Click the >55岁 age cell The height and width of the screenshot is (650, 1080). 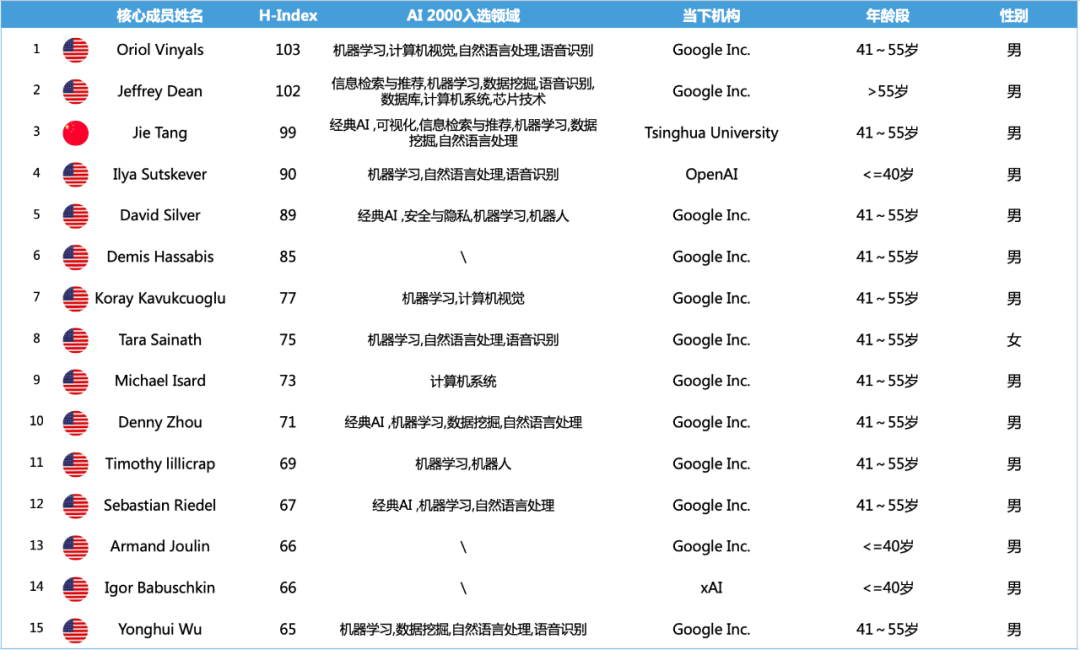(x=888, y=92)
